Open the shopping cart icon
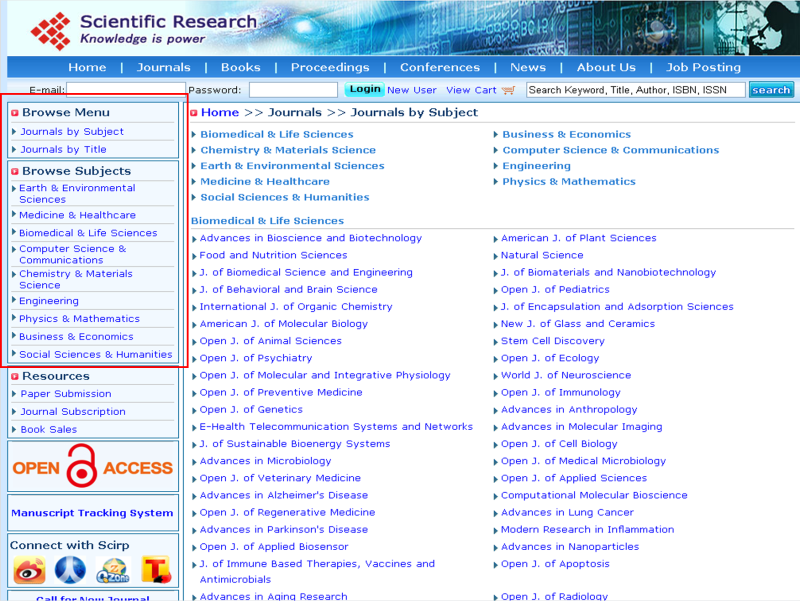Viewport: 800px width, 601px height. [508, 90]
